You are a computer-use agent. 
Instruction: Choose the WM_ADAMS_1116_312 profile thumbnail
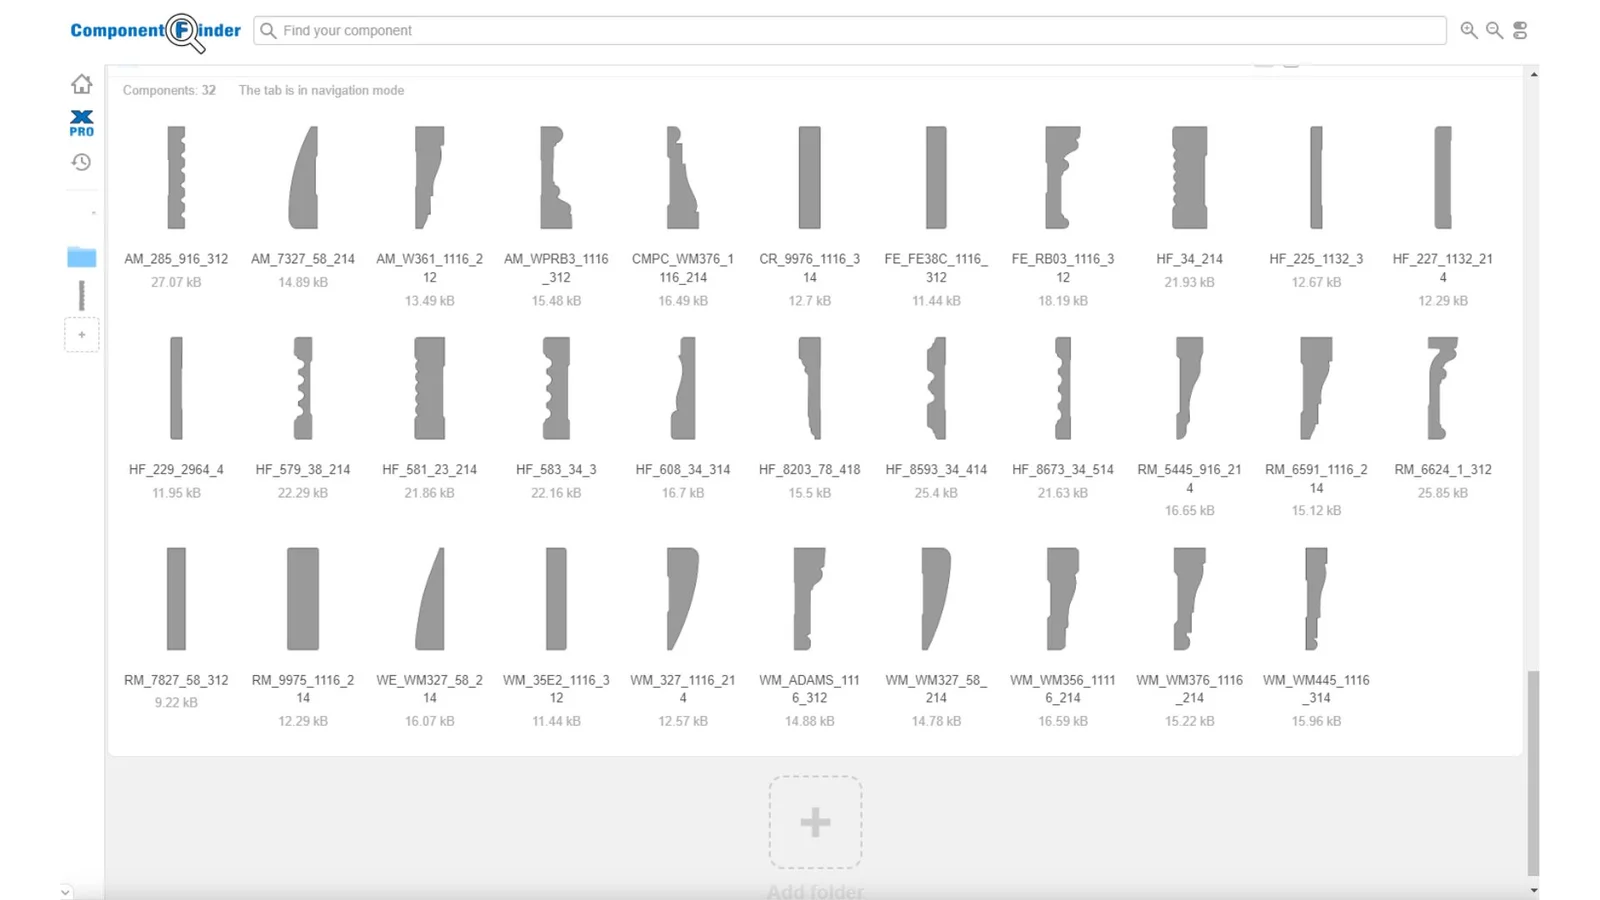click(809, 599)
